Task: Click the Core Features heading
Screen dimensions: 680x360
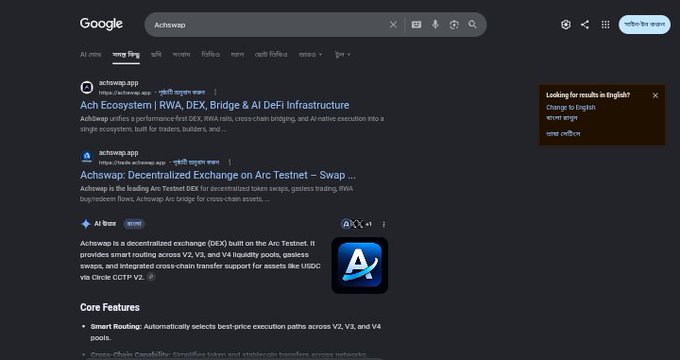Action: point(110,308)
